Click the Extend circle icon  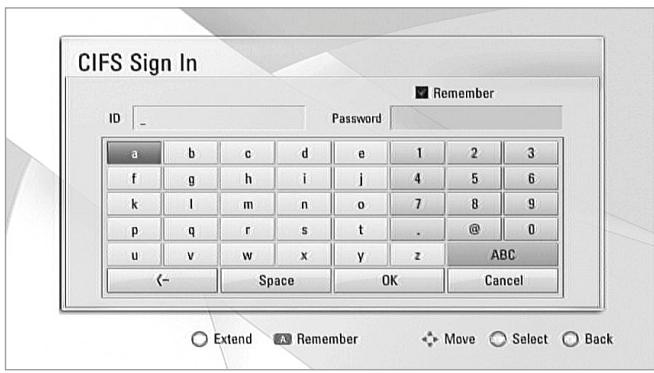point(199,339)
